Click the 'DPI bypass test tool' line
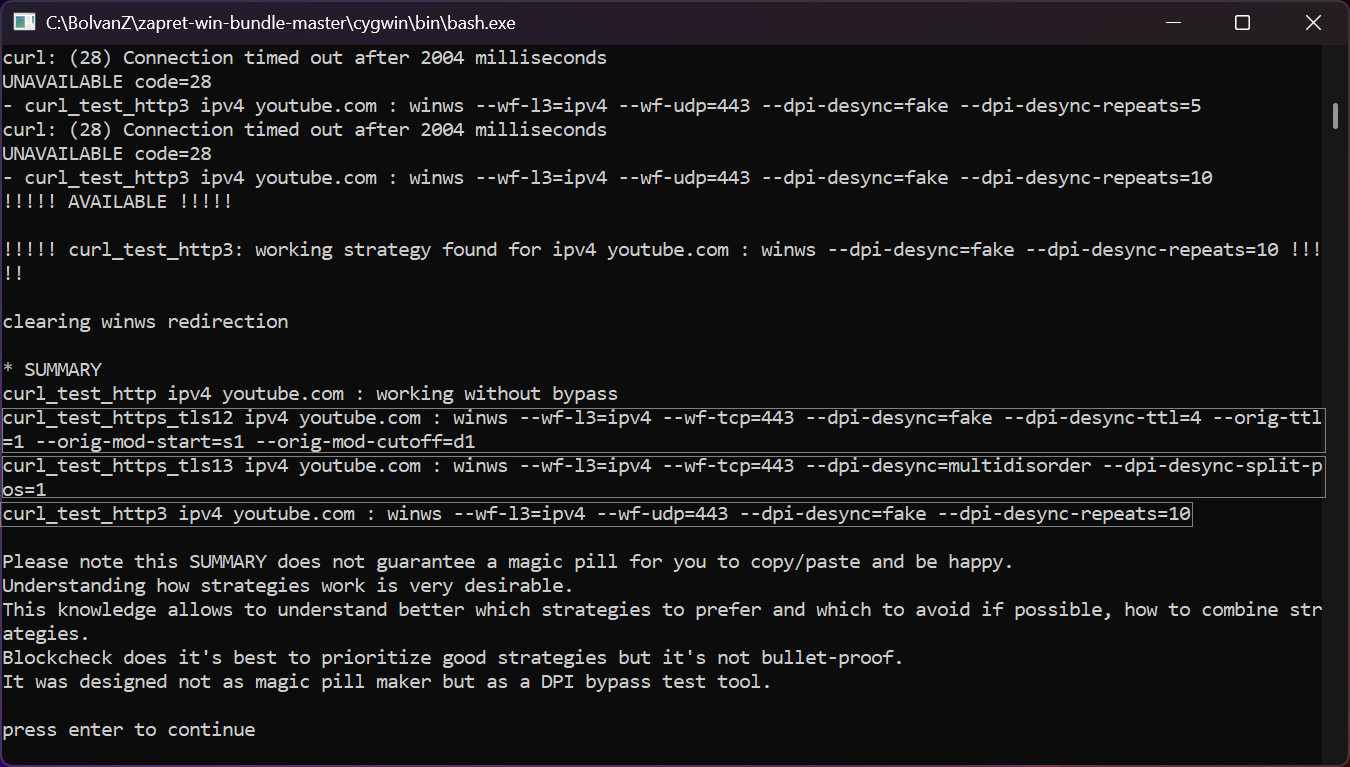This screenshot has height=767, width=1350. point(386,682)
